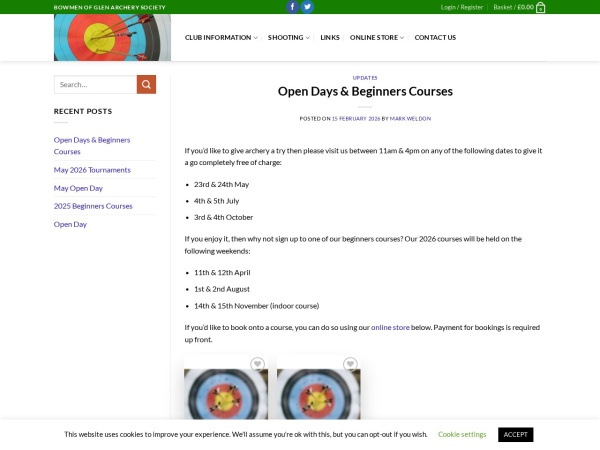Open the Facebook social icon

[292, 7]
